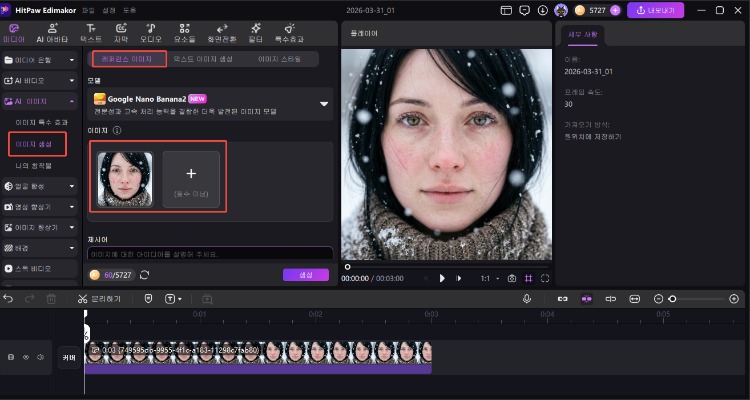Viewport: 750px width, 400px height.
Task: Toggle the grid overlay in player
Action: coord(531,278)
